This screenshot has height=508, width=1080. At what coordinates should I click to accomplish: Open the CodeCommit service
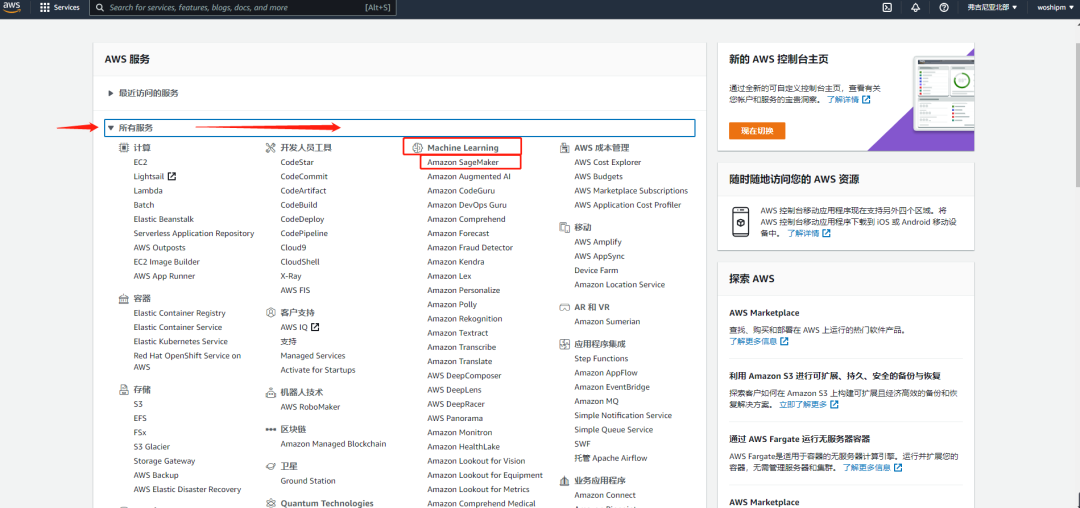[304, 176]
